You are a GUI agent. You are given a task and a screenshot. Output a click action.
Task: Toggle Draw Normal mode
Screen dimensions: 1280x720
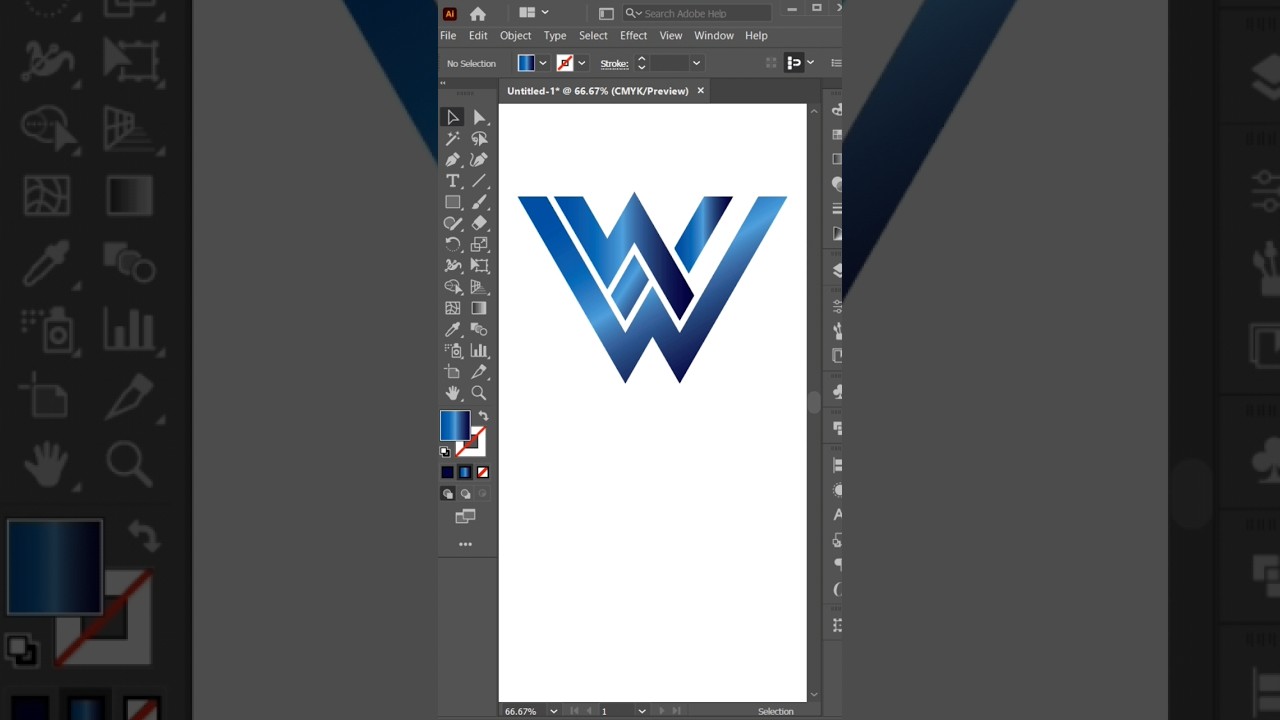(448, 494)
